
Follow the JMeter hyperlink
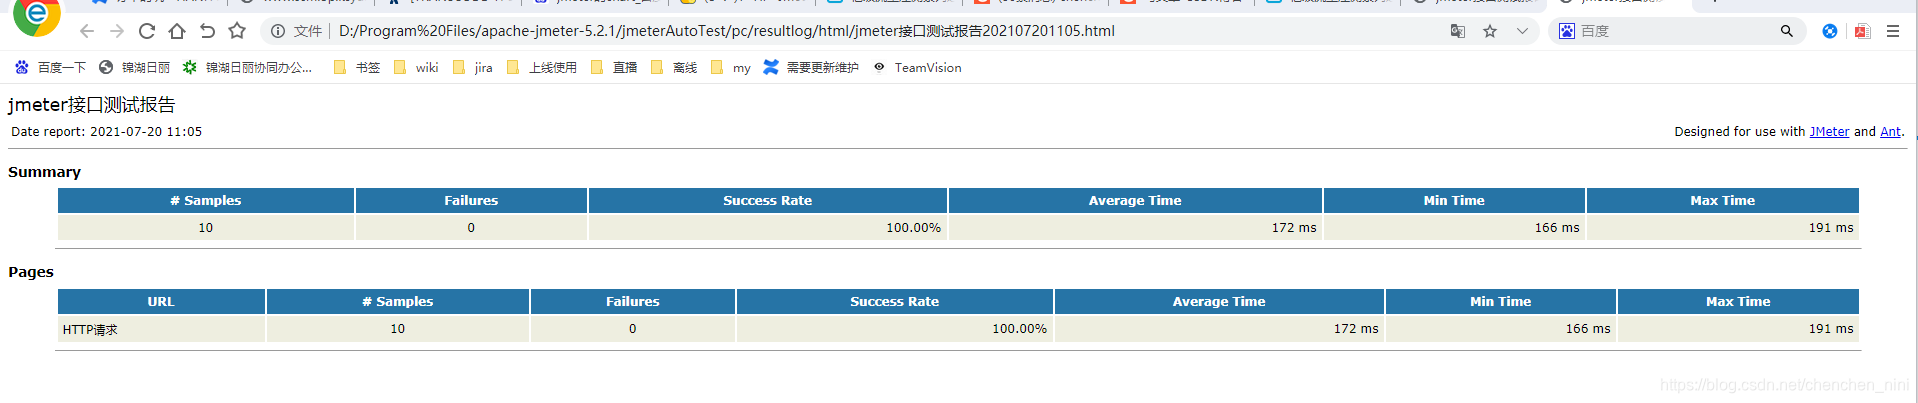coord(1829,131)
